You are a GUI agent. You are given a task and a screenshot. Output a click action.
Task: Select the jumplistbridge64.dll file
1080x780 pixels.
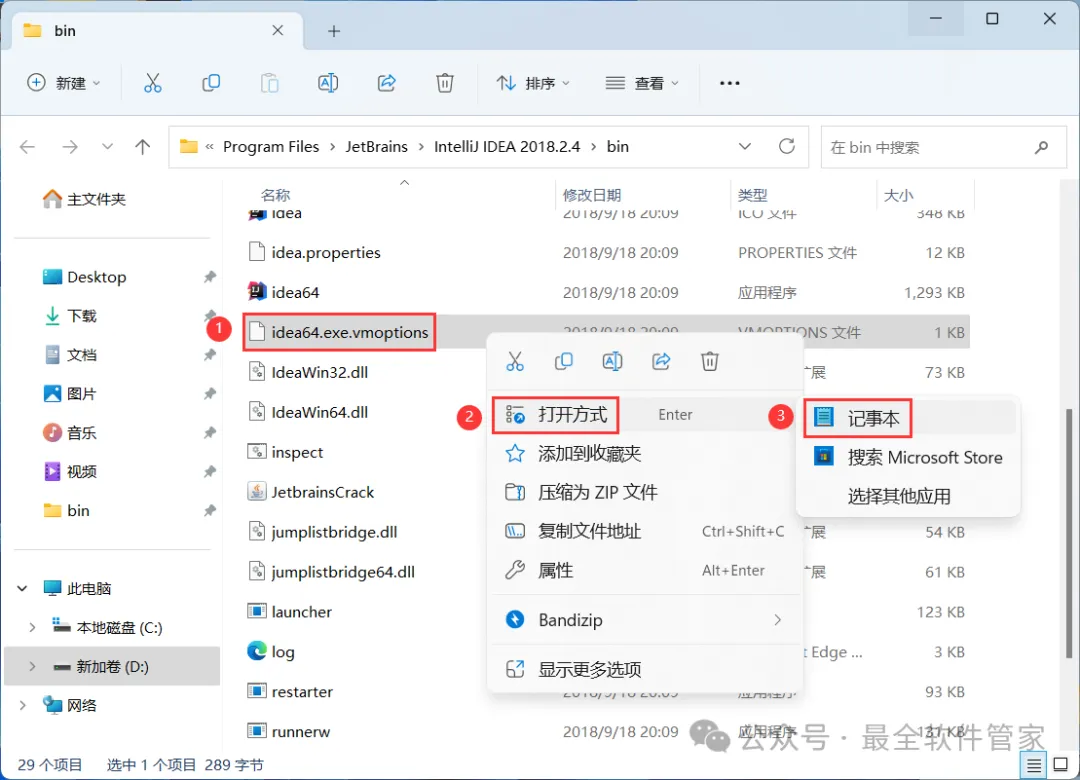331,572
